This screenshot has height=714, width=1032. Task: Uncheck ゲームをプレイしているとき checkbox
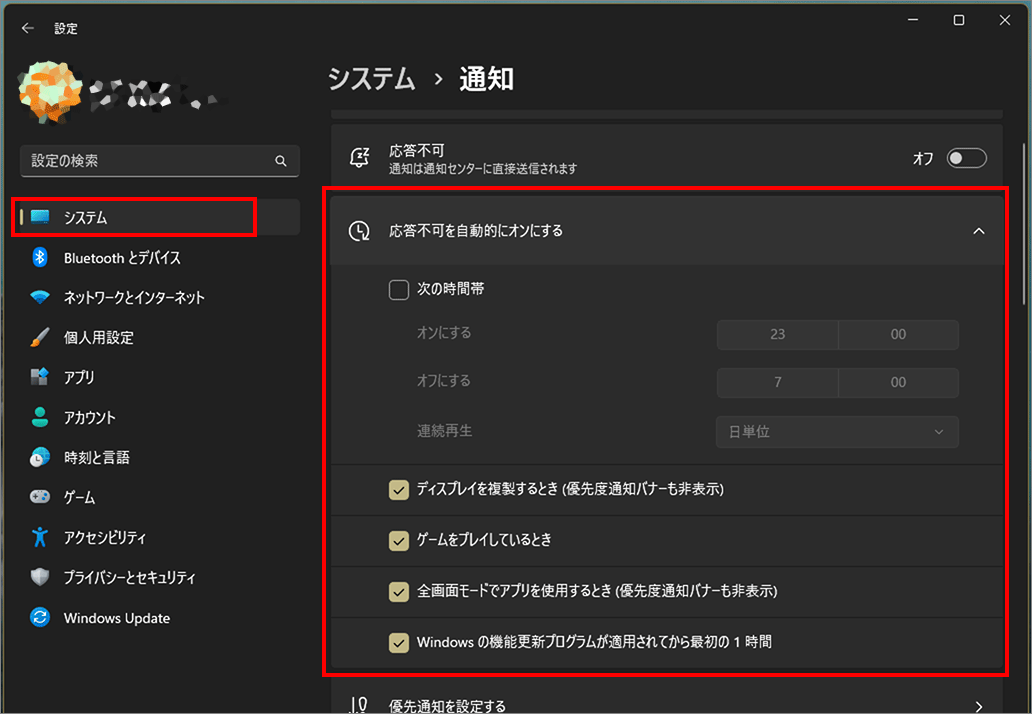coord(399,540)
